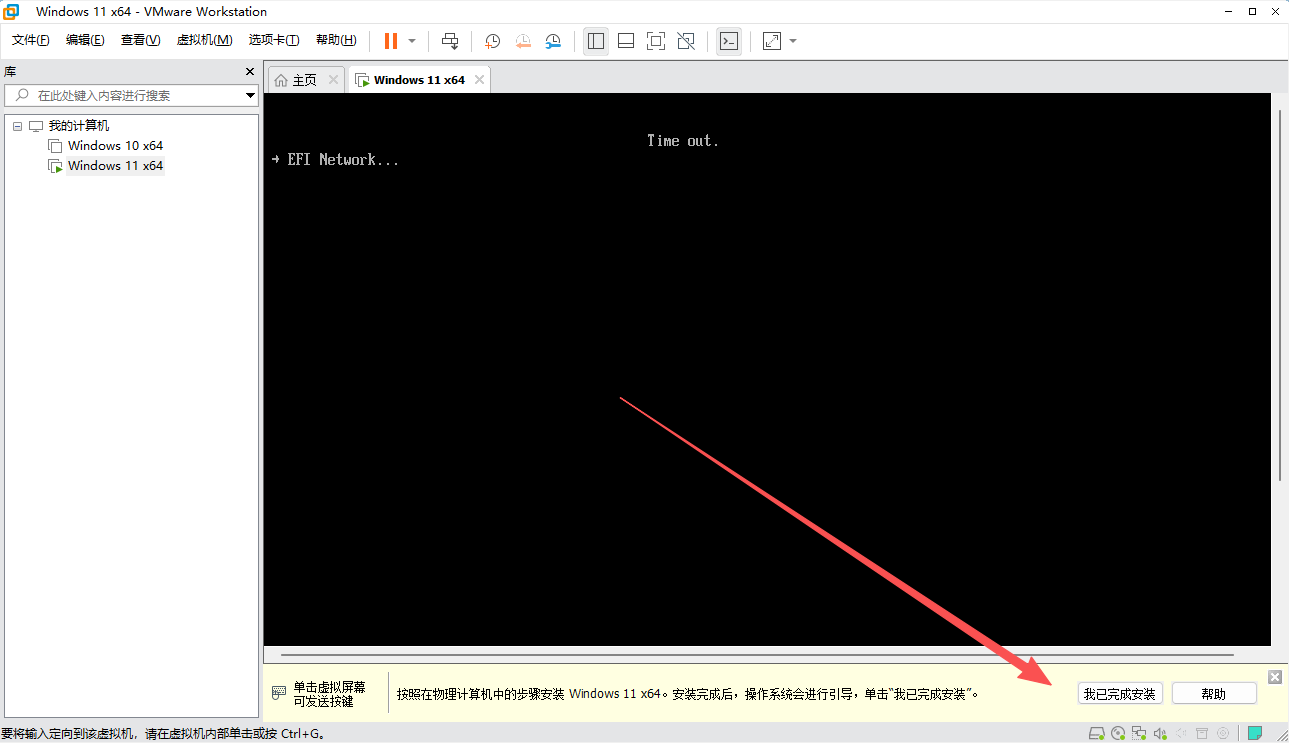Click the 我已完成安装 button
1289x743 pixels.
point(1120,694)
